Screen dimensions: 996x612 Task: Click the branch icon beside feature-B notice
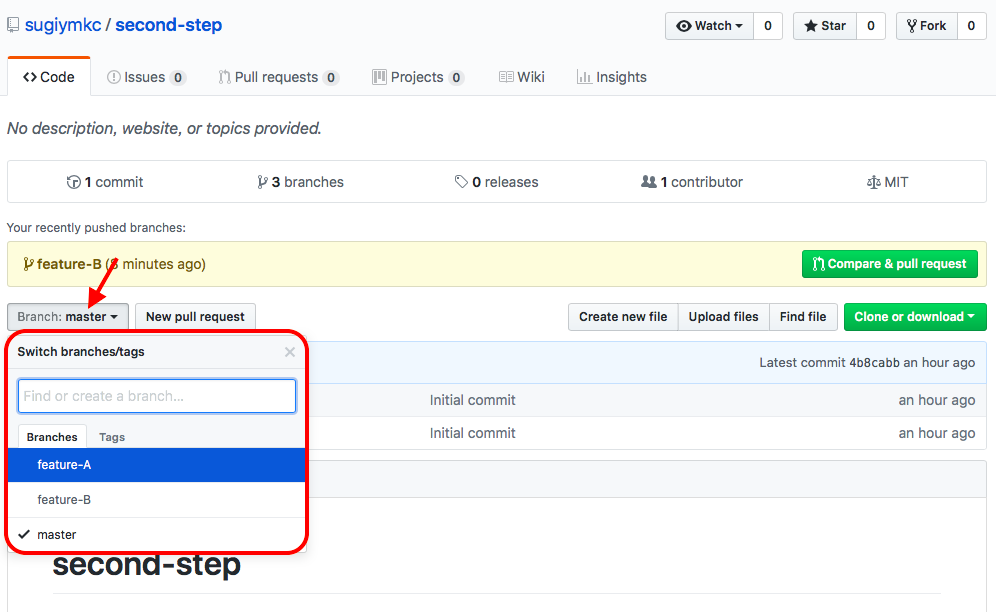click(28, 265)
